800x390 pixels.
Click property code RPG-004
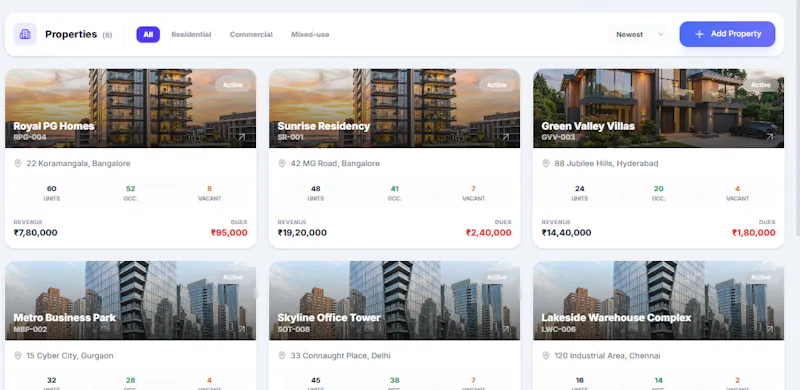30,137
